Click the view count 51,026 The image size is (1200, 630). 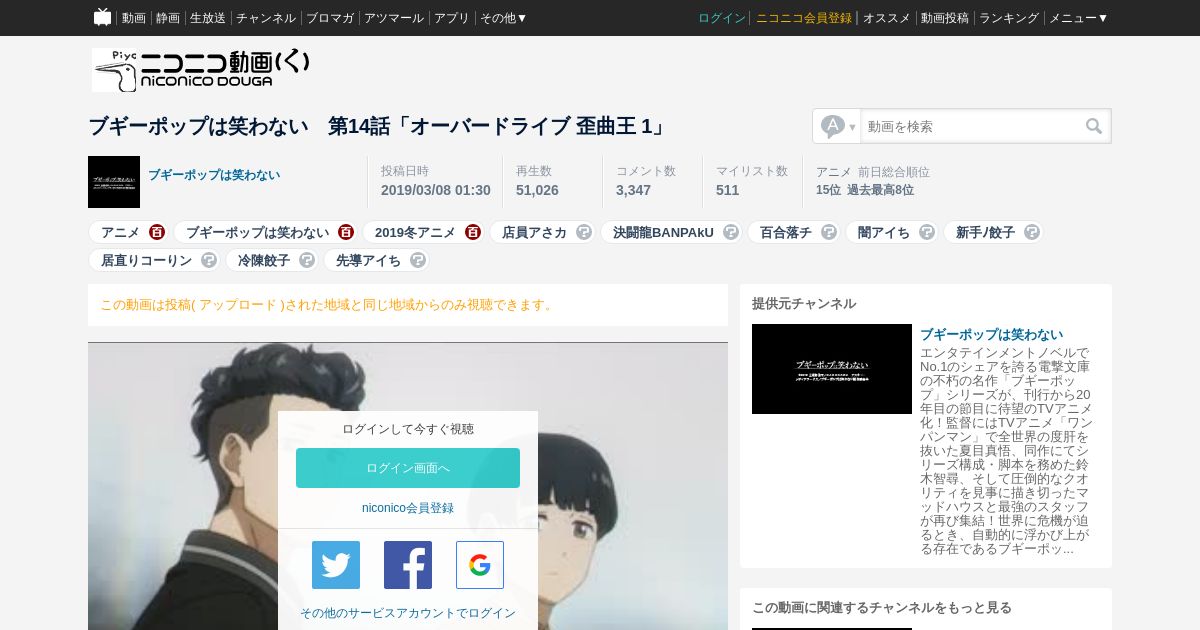pos(537,190)
